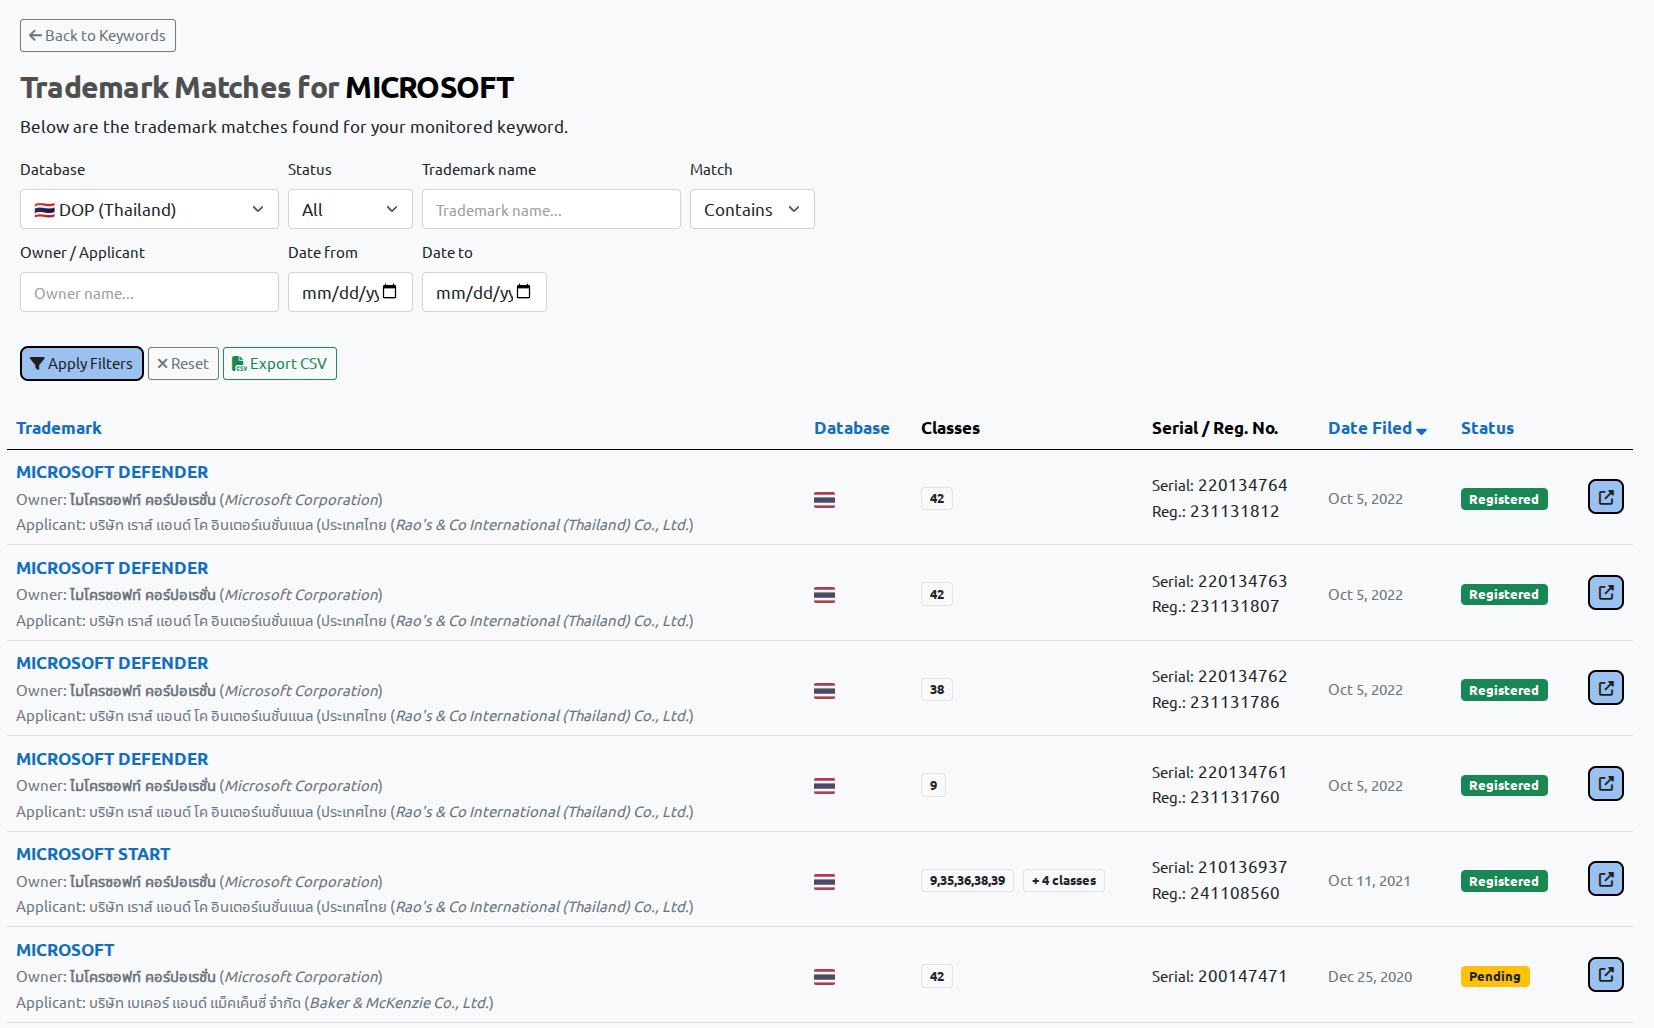This screenshot has height=1028, width=1654.
Task: Open external link for serial 220134763
Action: pos(1605,593)
